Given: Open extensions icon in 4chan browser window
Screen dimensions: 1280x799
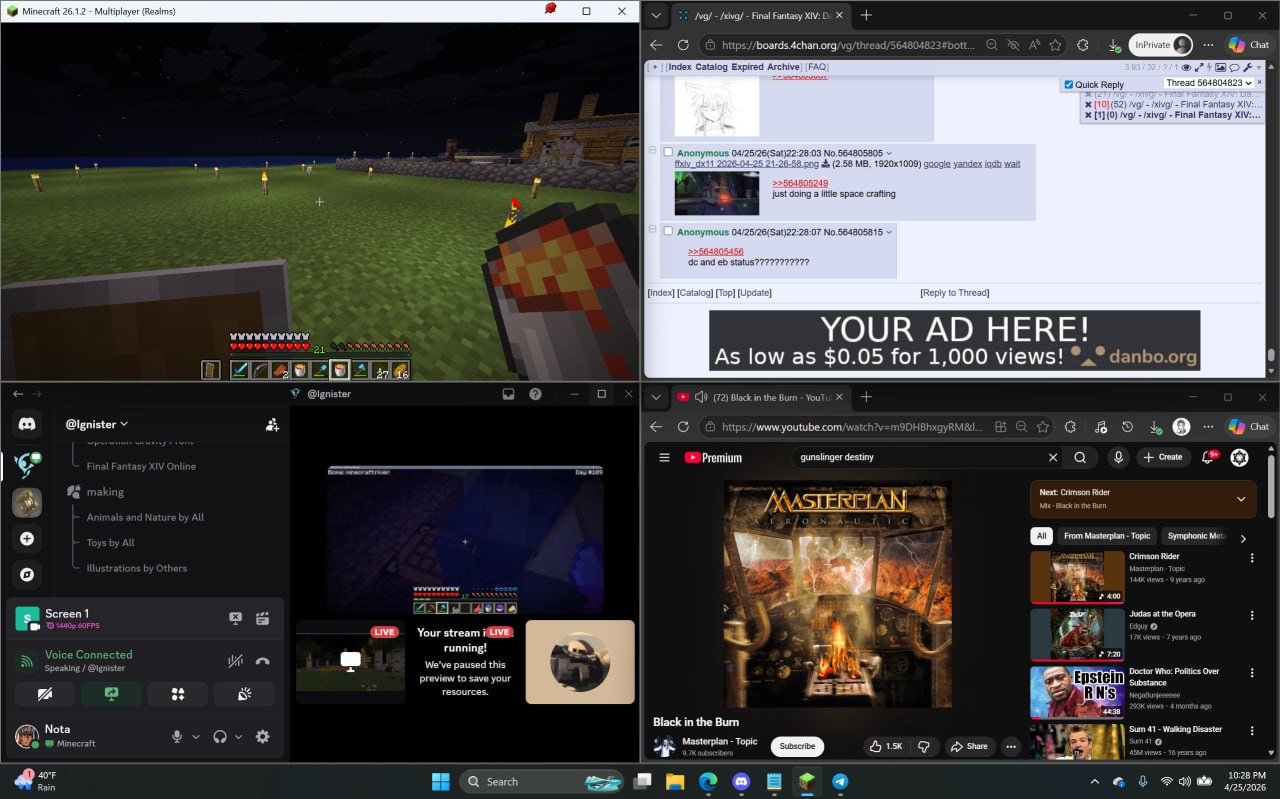Looking at the screenshot, I should [x=1082, y=45].
